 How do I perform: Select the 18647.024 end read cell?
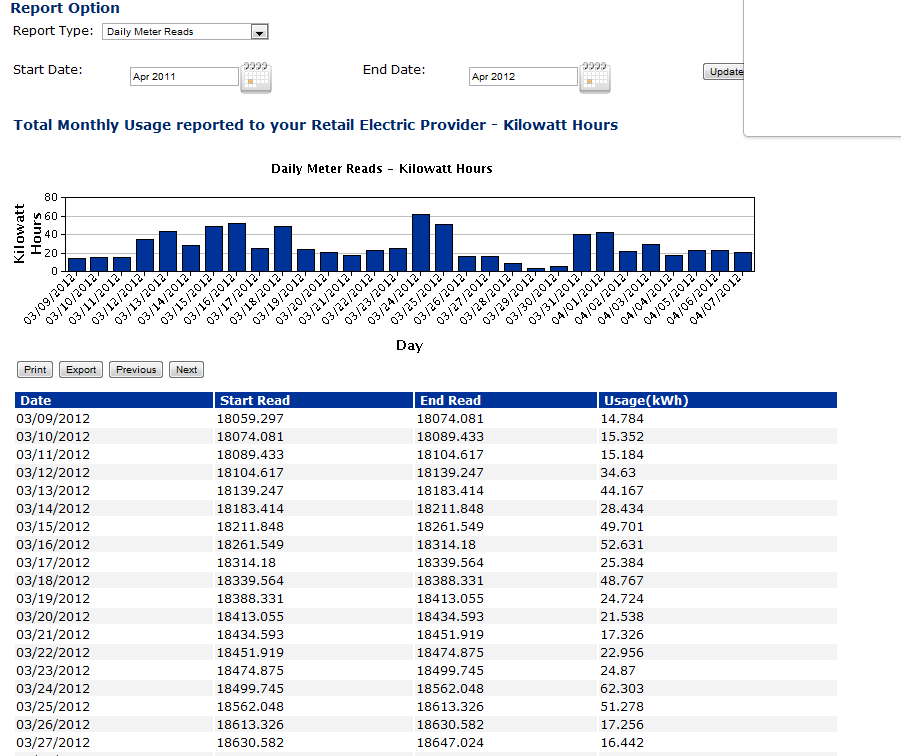click(x=449, y=742)
